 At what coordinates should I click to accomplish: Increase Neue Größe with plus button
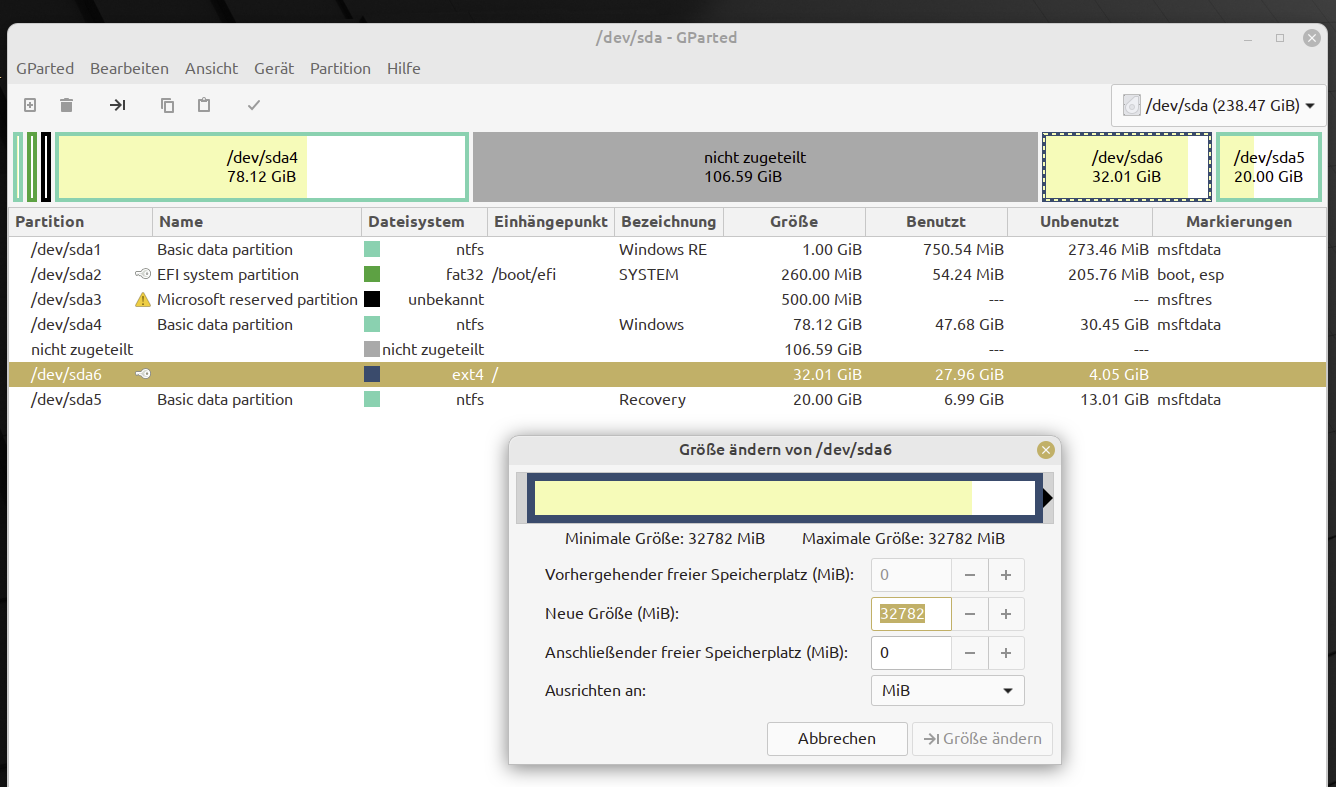(1006, 614)
